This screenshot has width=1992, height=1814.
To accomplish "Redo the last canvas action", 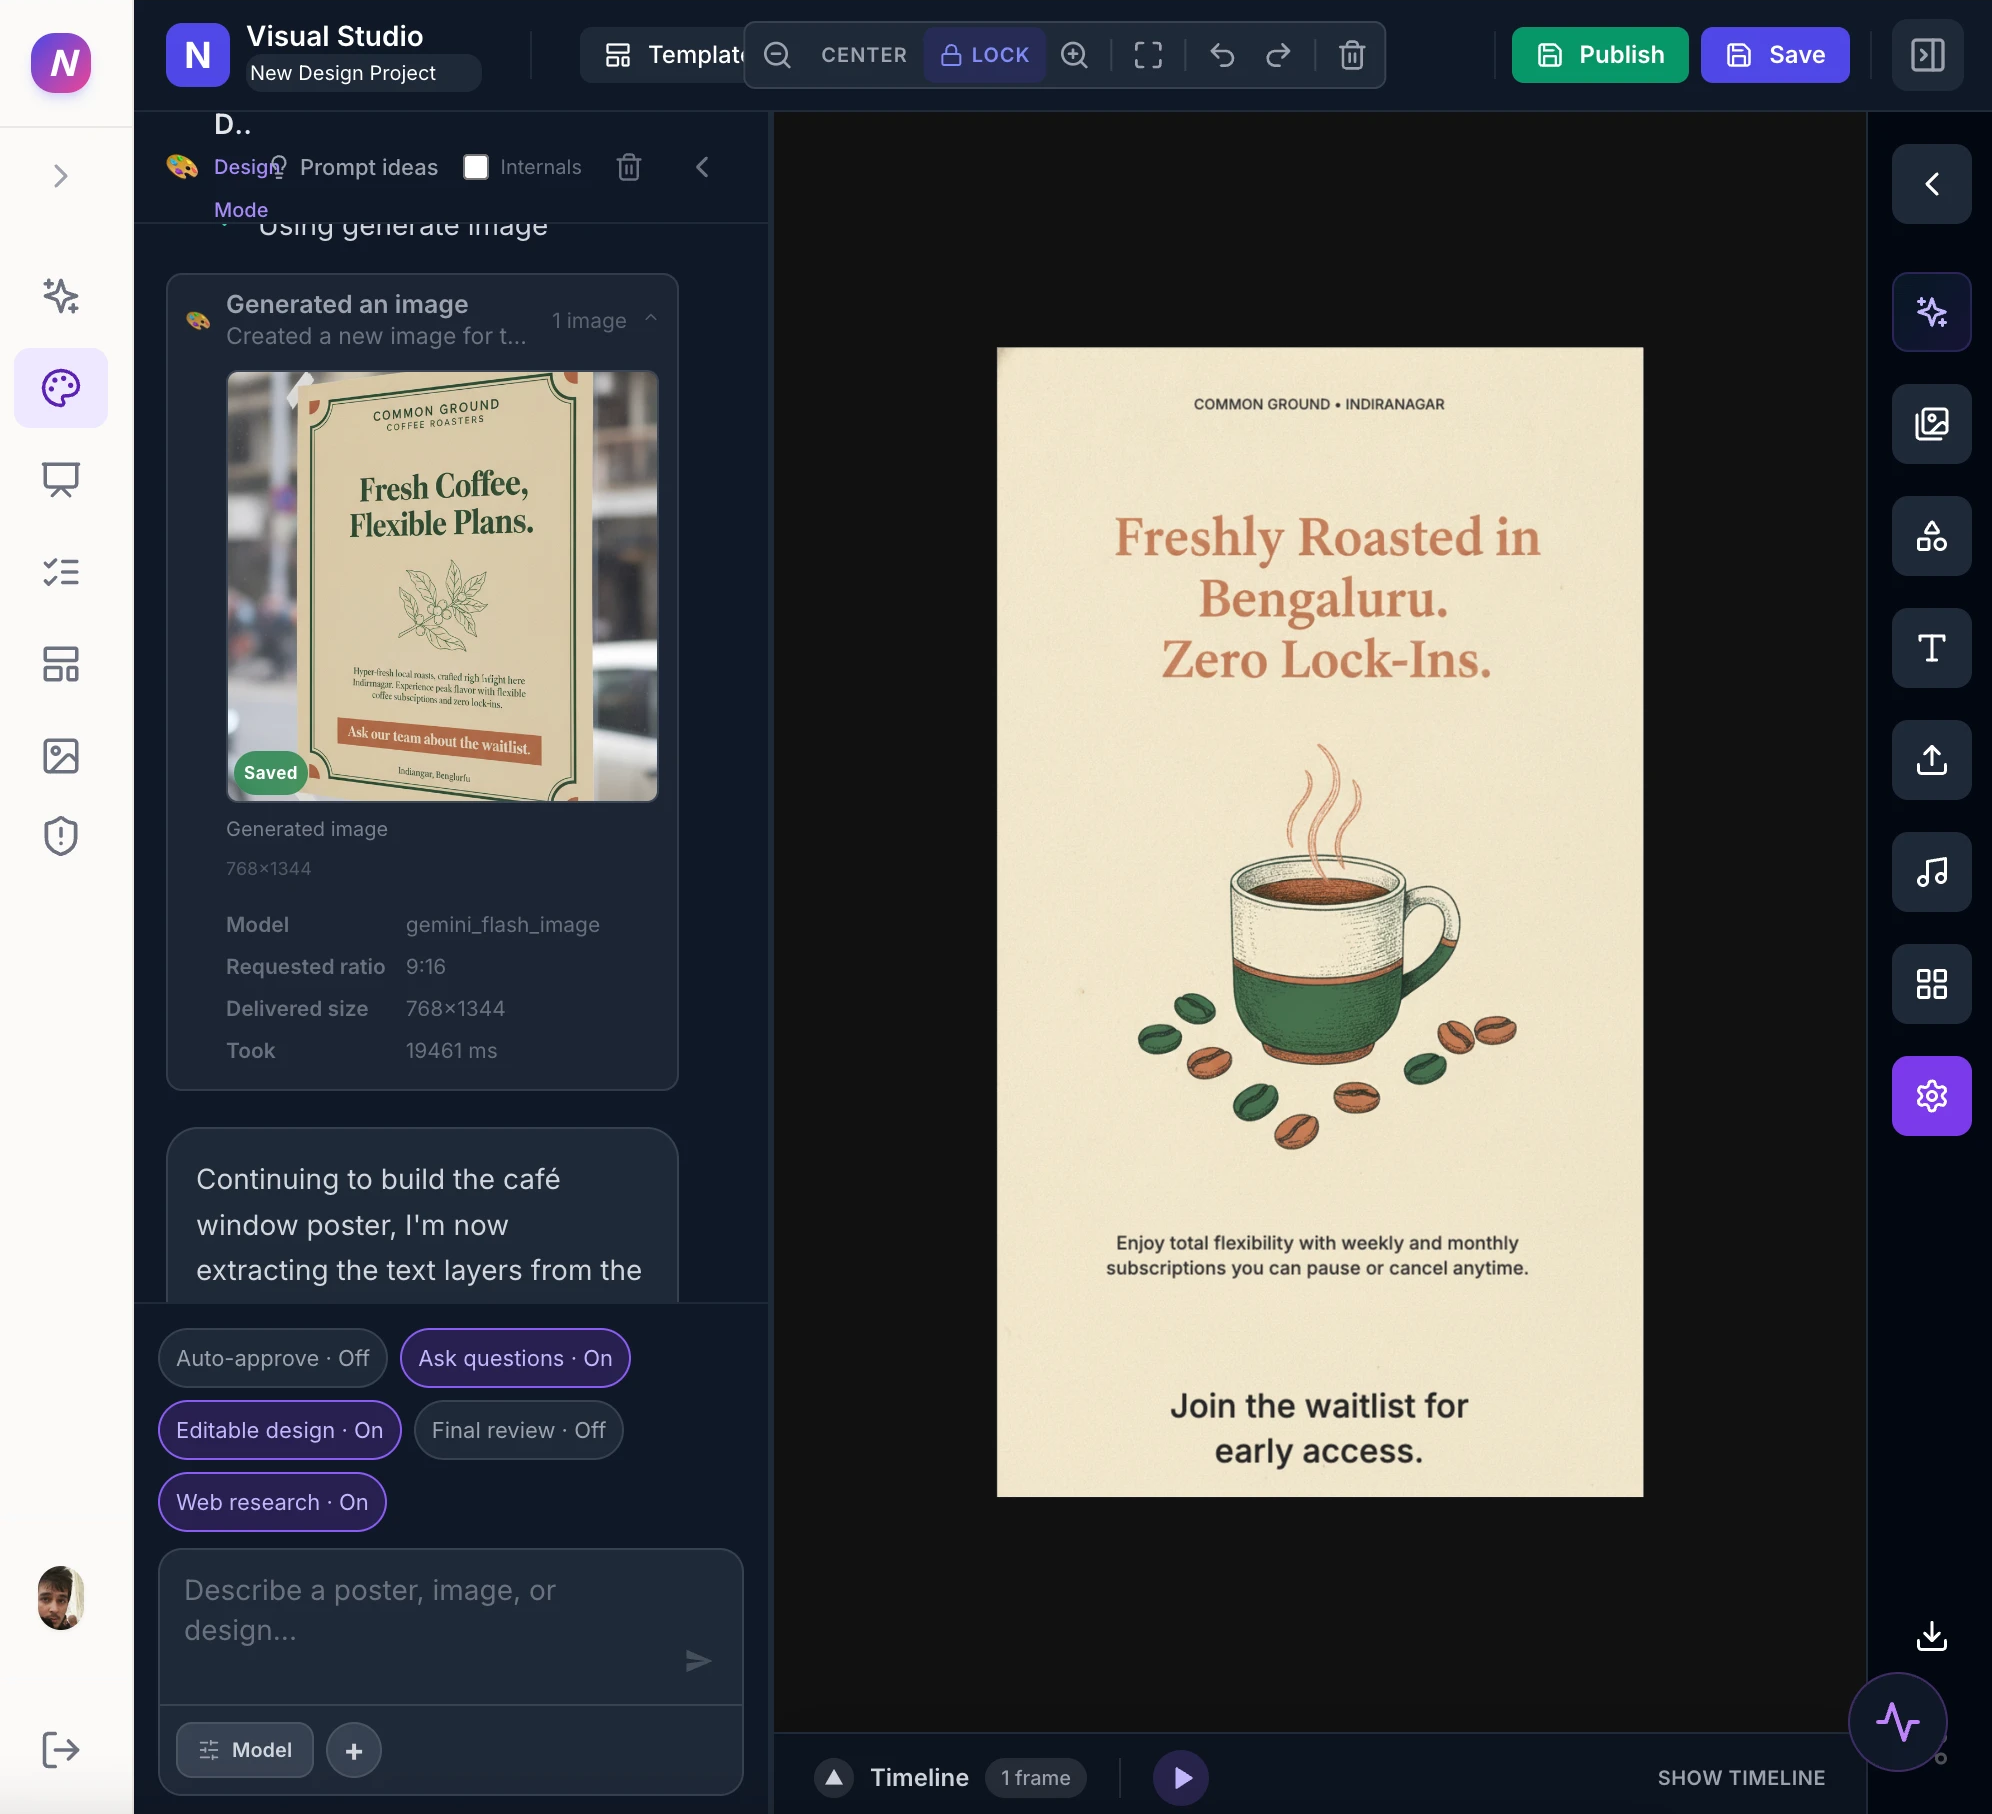I will (x=1278, y=55).
